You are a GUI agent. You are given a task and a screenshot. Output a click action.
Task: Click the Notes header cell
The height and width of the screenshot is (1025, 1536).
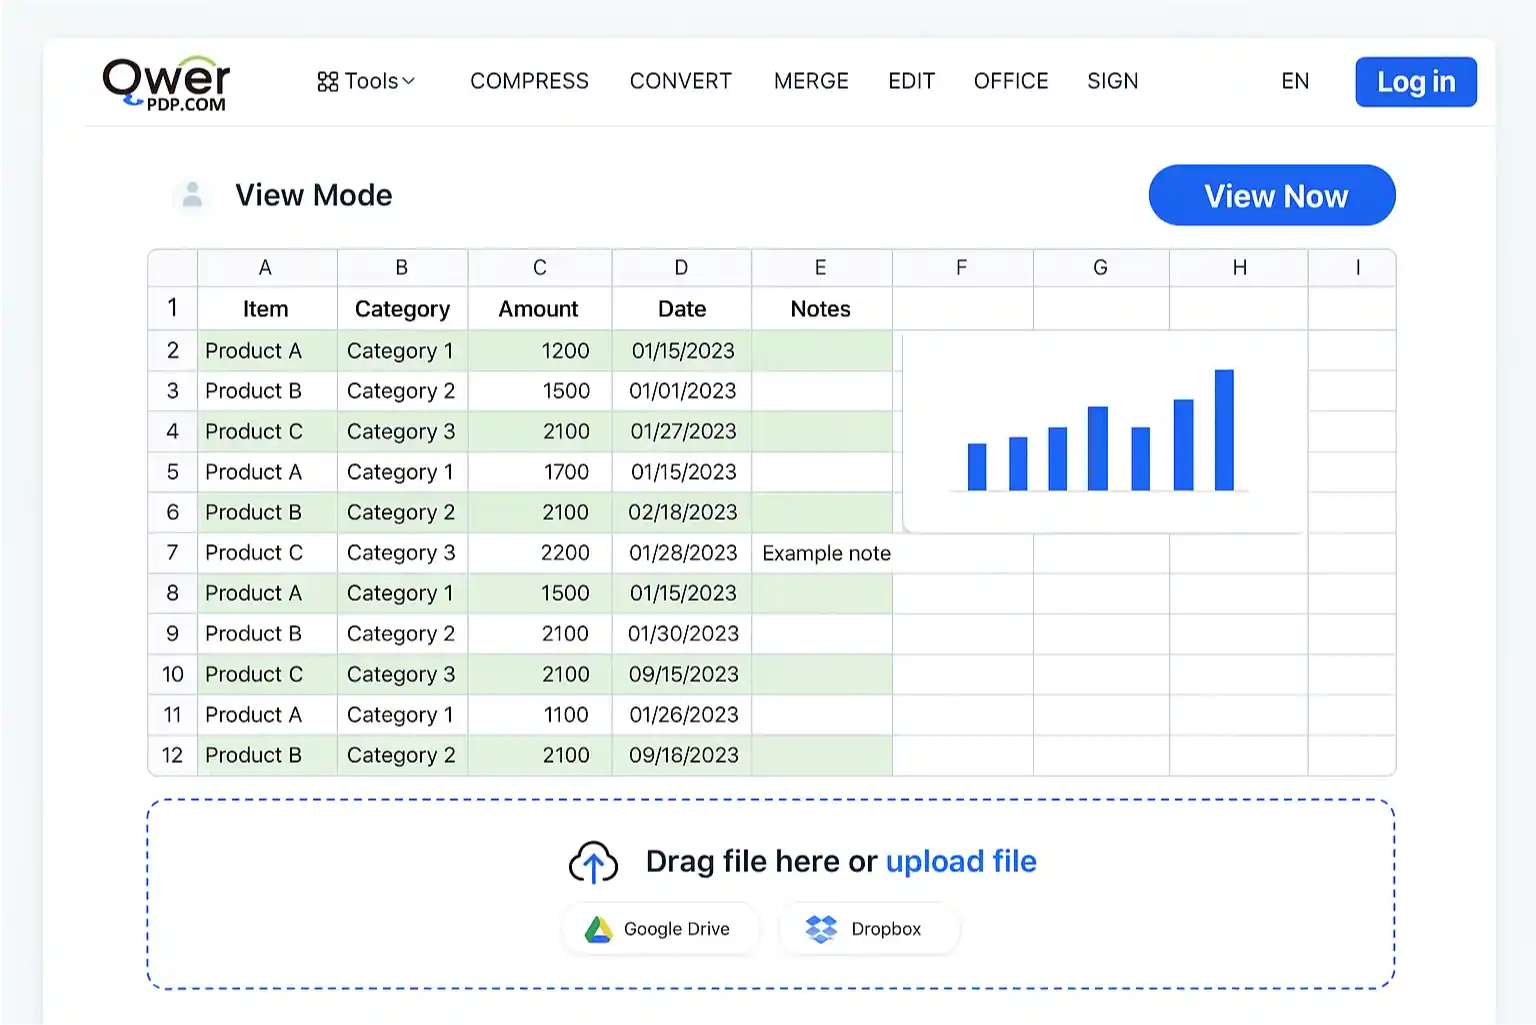point(821,309)
